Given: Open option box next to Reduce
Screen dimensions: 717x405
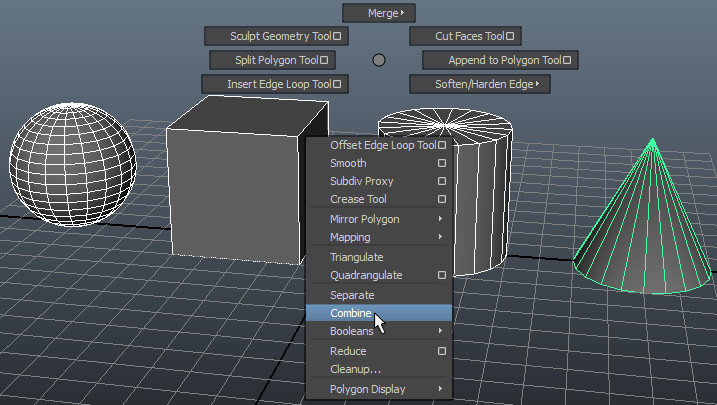Looking at the screenshot, I should coord(441,351).
